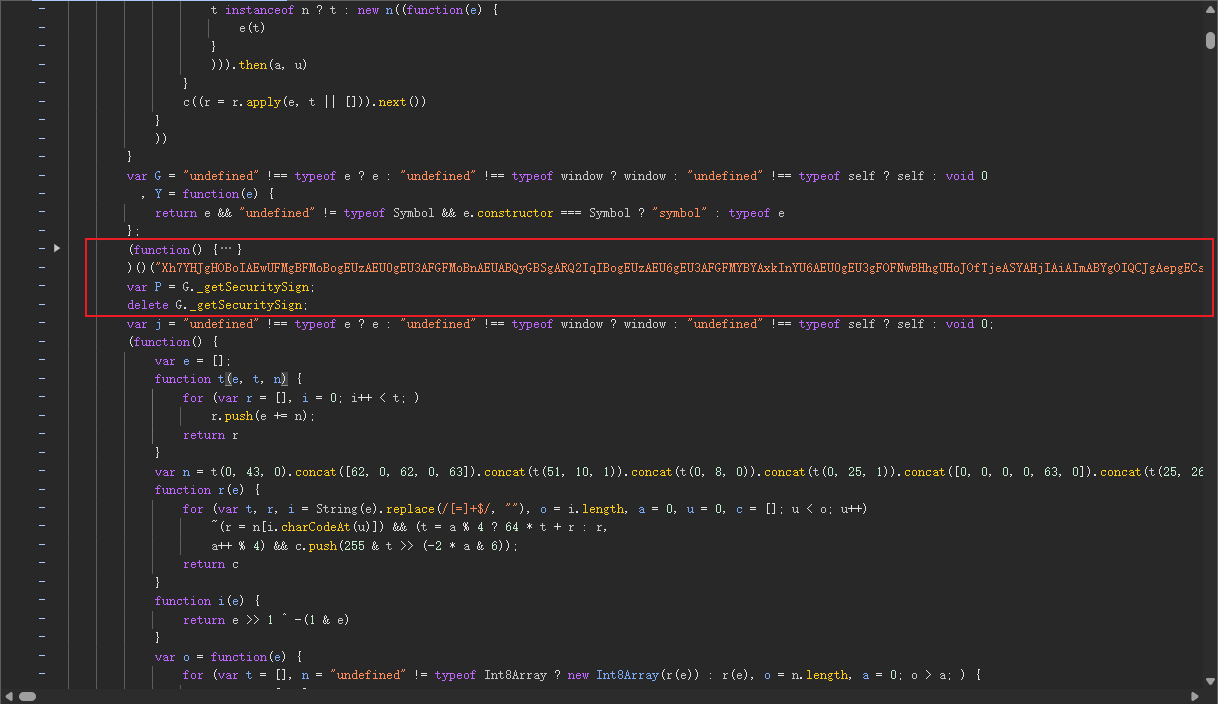The image size is (1218, 704).
Task: Click the vertical scrollbar thumb
Action: coord(1210,40)
